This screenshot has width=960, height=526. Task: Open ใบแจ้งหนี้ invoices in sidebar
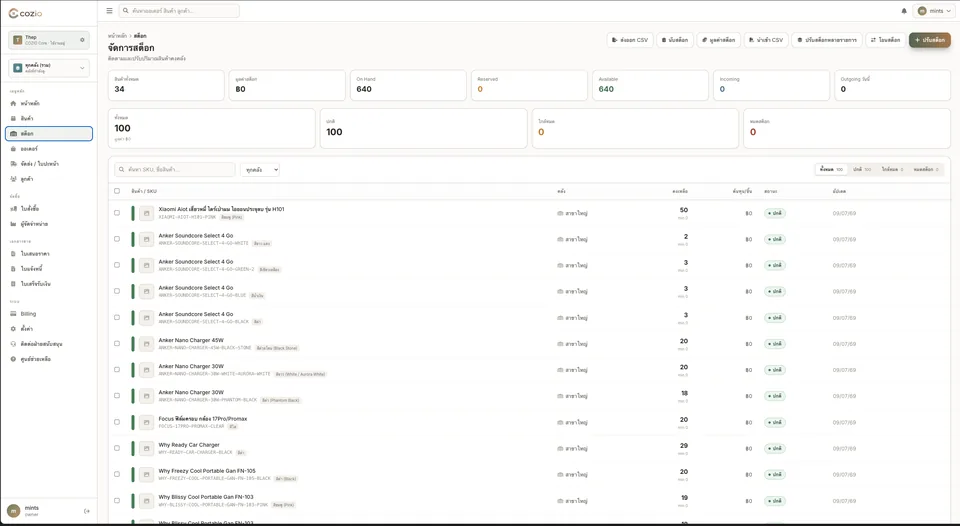tap(49, 269)
